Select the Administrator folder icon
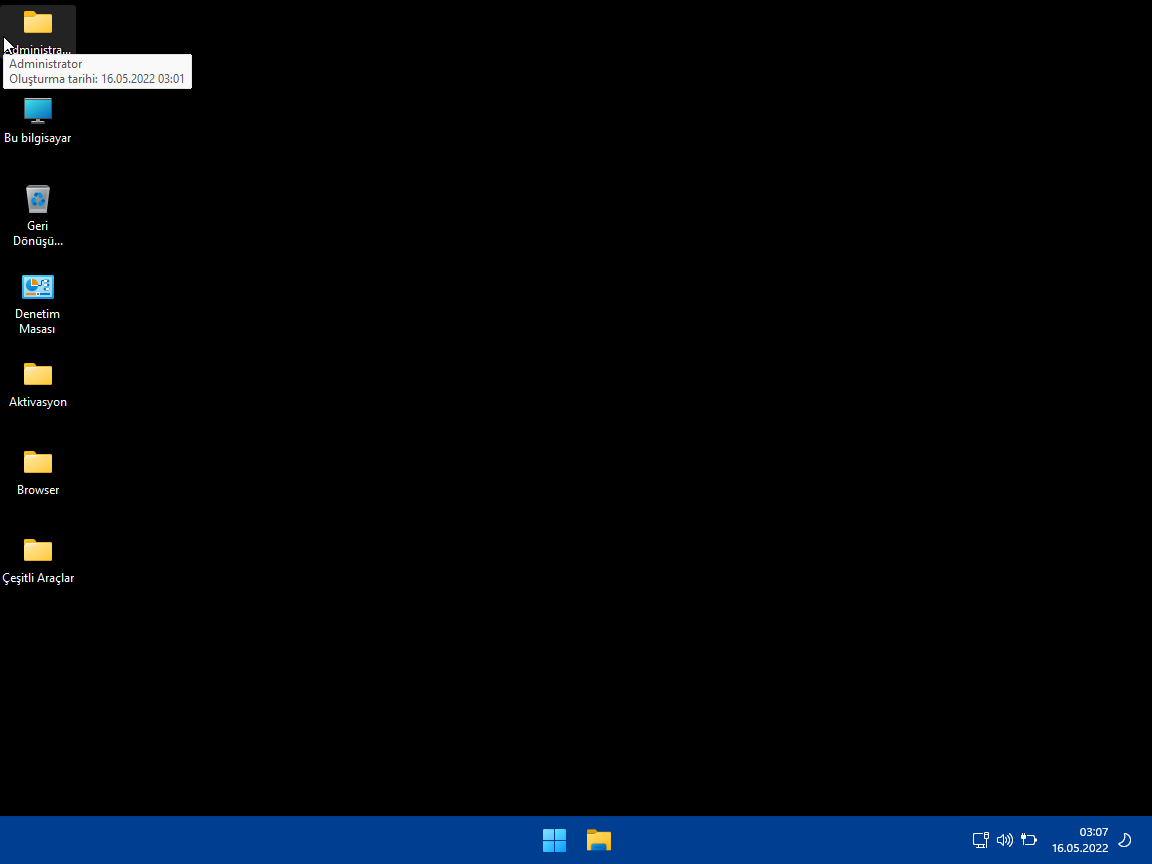The image size is (1152, 864). coord(38,22)
